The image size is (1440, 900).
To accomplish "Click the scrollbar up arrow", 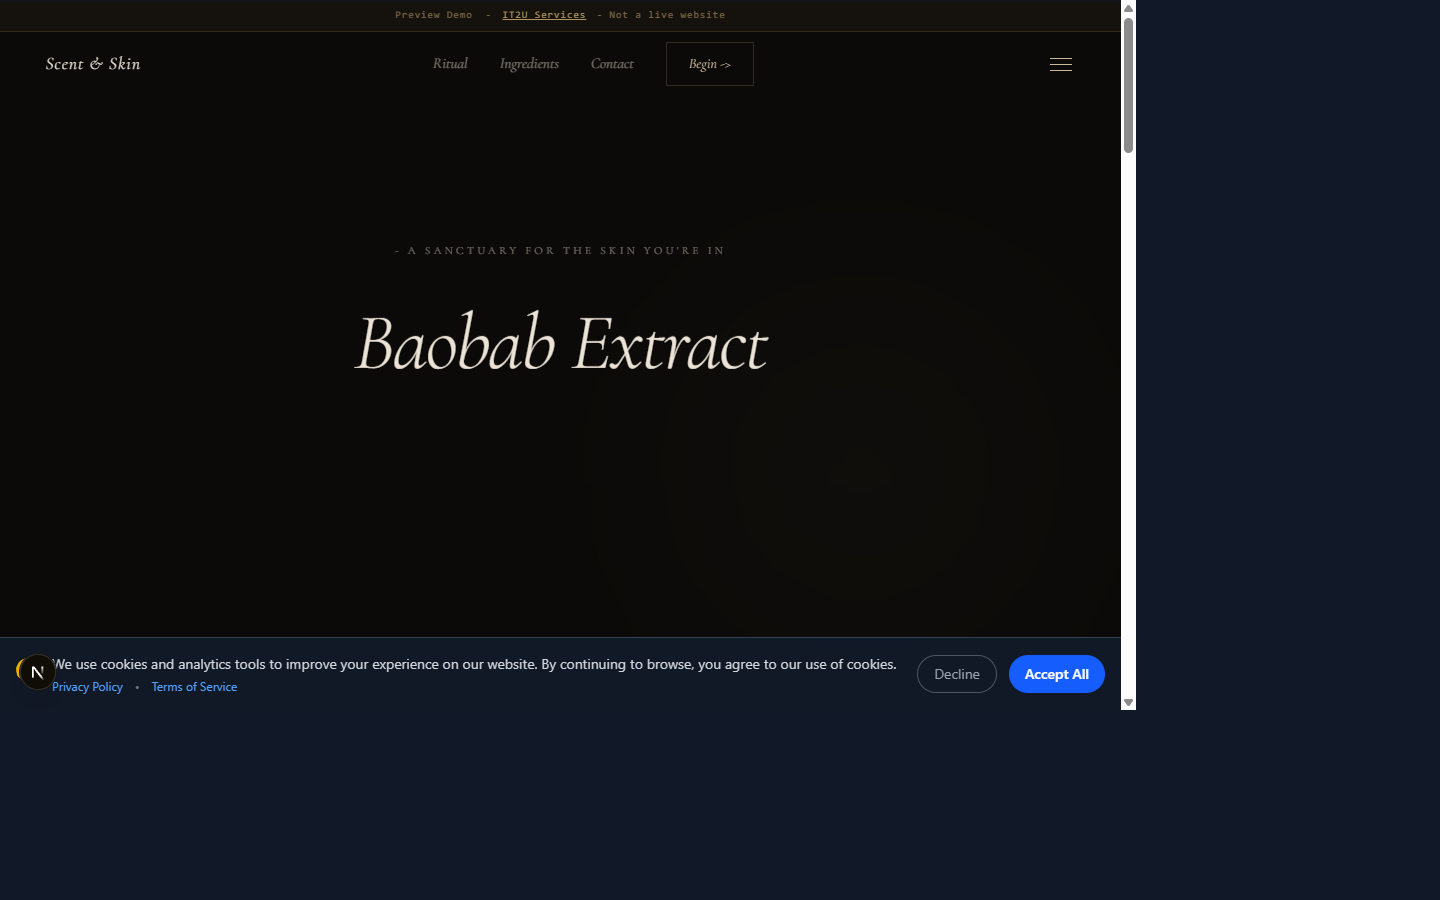I will pyautogui.click(x=1128, y=8).
